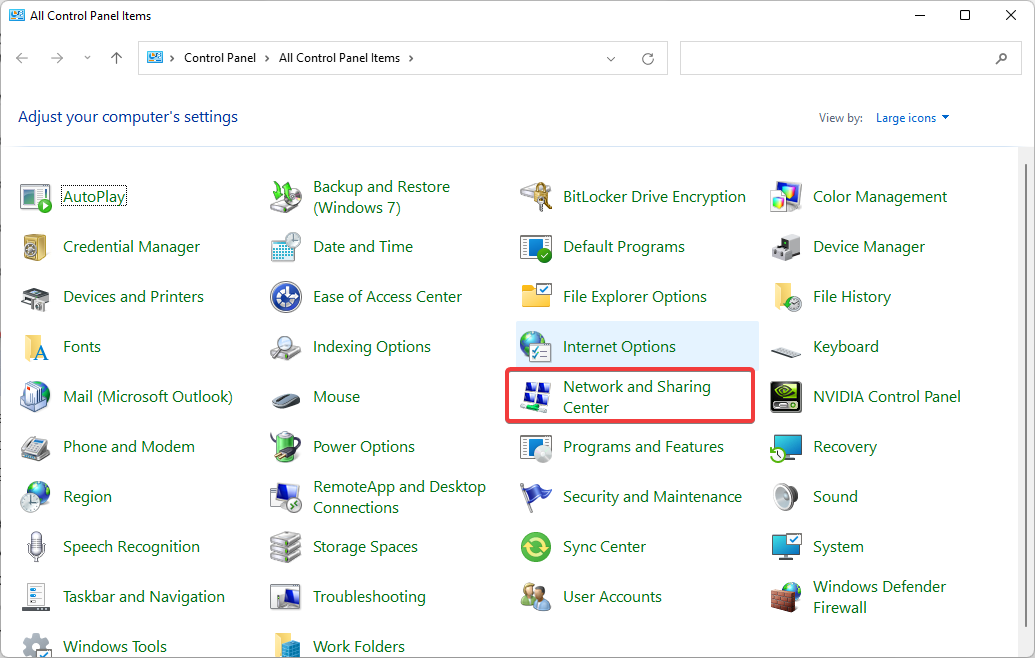Viewport: 1035px width, 658px height.
Task: Click the Backup and Restore icon
Action: point(286,197)
